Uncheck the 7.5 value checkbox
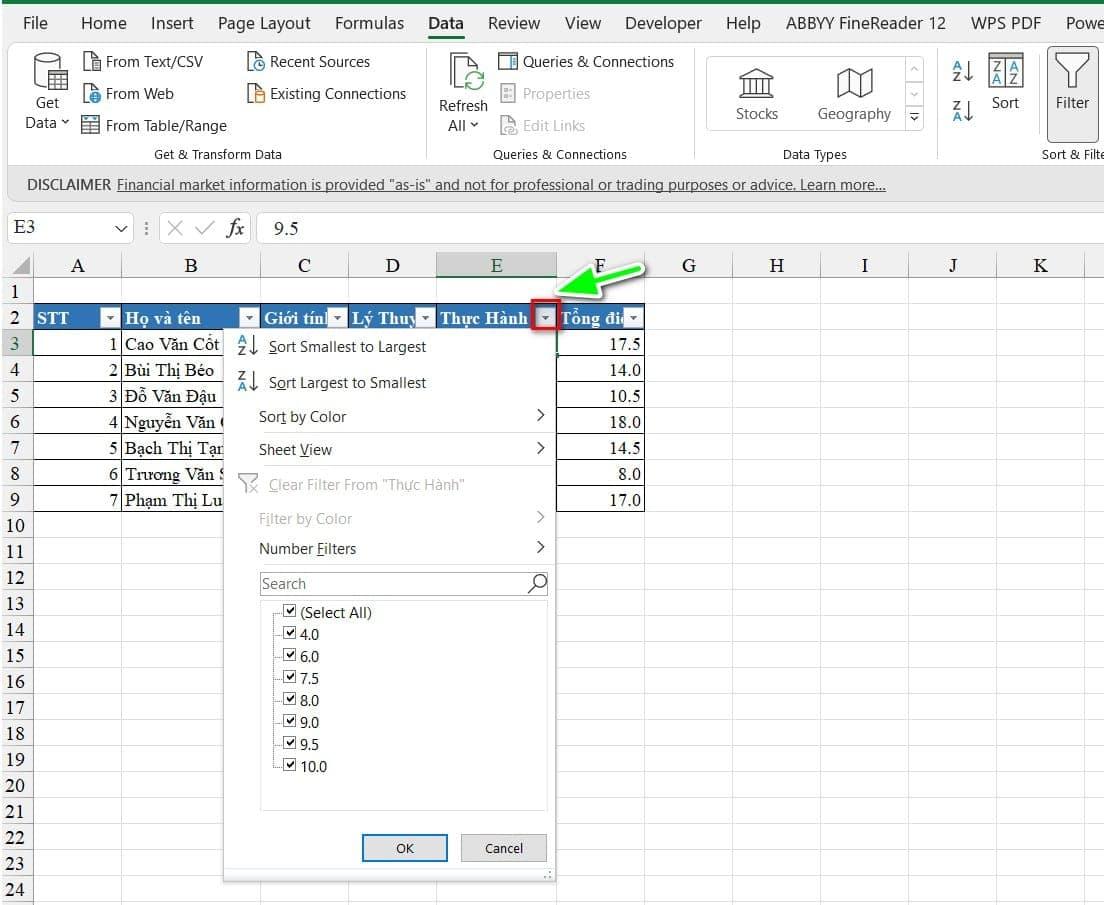 point(290,678)
